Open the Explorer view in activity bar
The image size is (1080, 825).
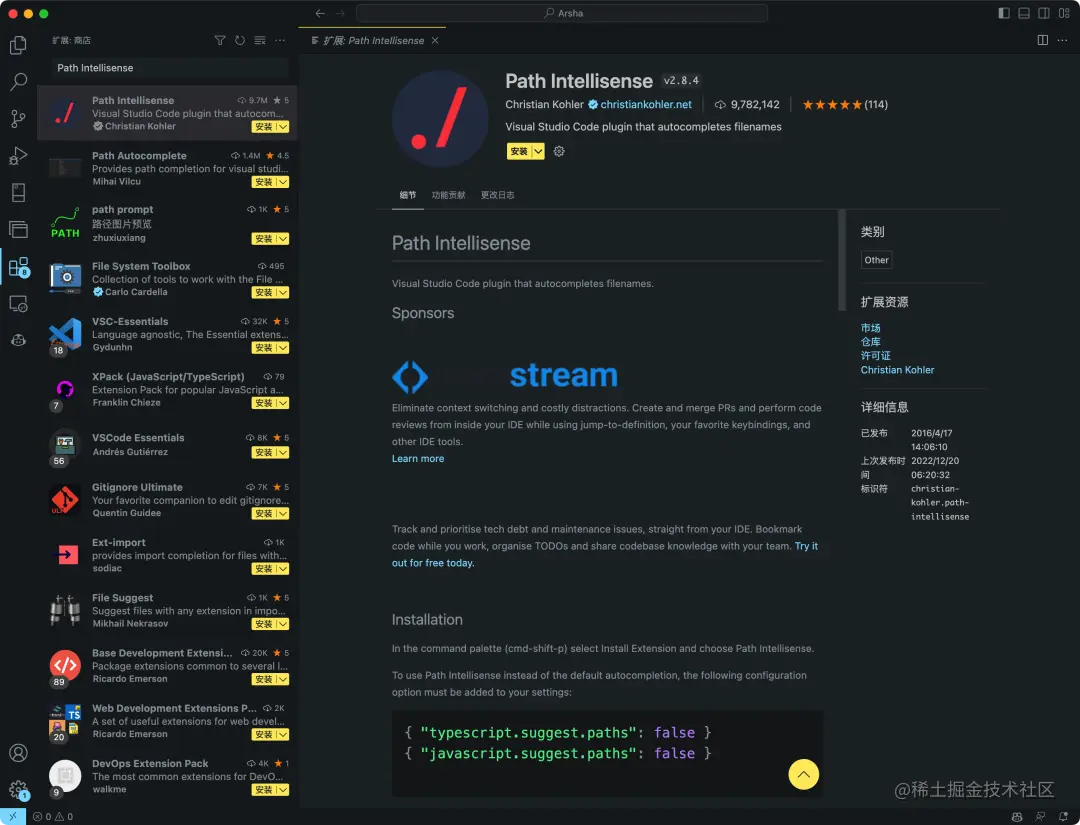tap(19, 45)
